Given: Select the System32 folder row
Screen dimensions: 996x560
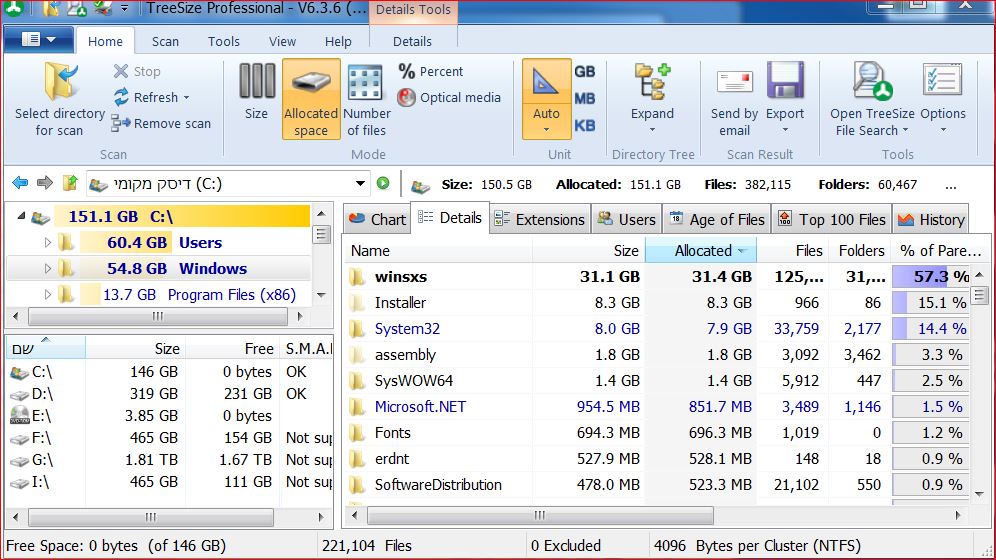Looking at the screenshot, I should click(x=656, y=329).
